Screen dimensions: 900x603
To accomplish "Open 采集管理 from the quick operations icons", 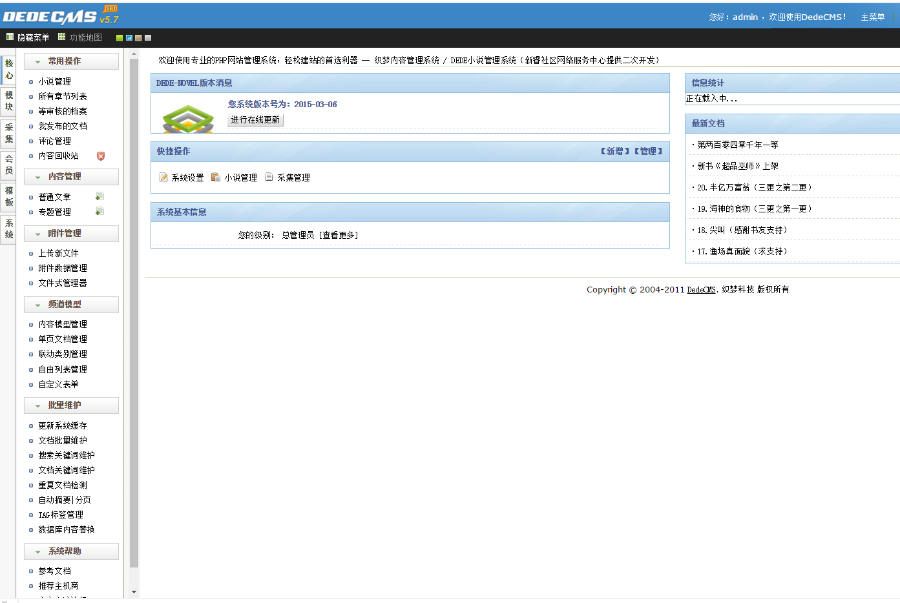I will coord(269,176).
